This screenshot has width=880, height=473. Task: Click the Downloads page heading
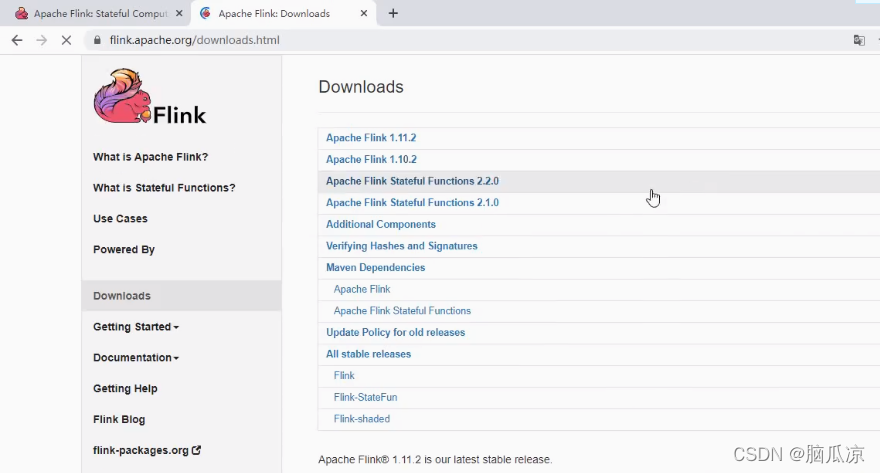tap(361, 87)
